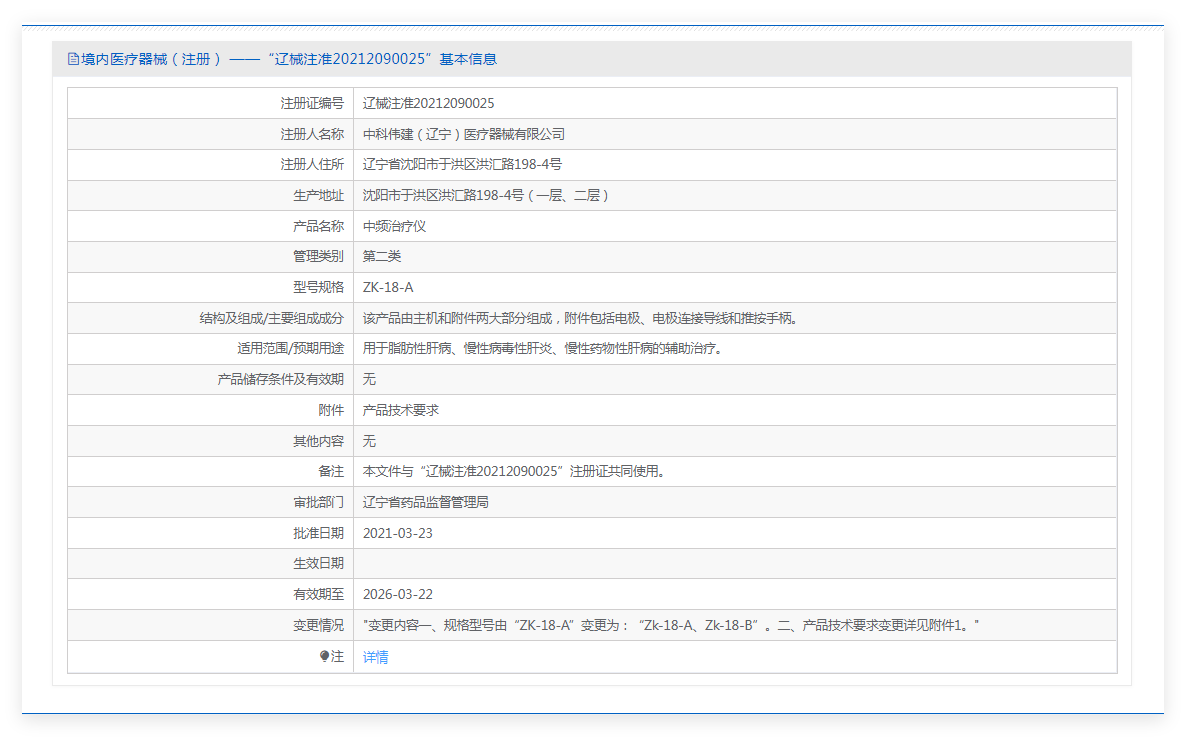Click the 附件 value 产品技术要求

400,410
